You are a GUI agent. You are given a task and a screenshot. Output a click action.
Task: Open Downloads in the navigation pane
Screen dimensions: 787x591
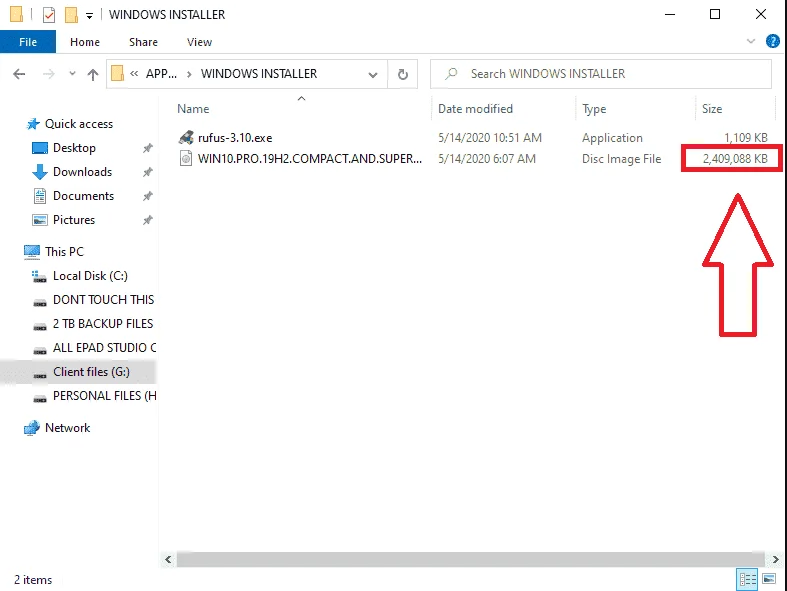click(82, 172)
